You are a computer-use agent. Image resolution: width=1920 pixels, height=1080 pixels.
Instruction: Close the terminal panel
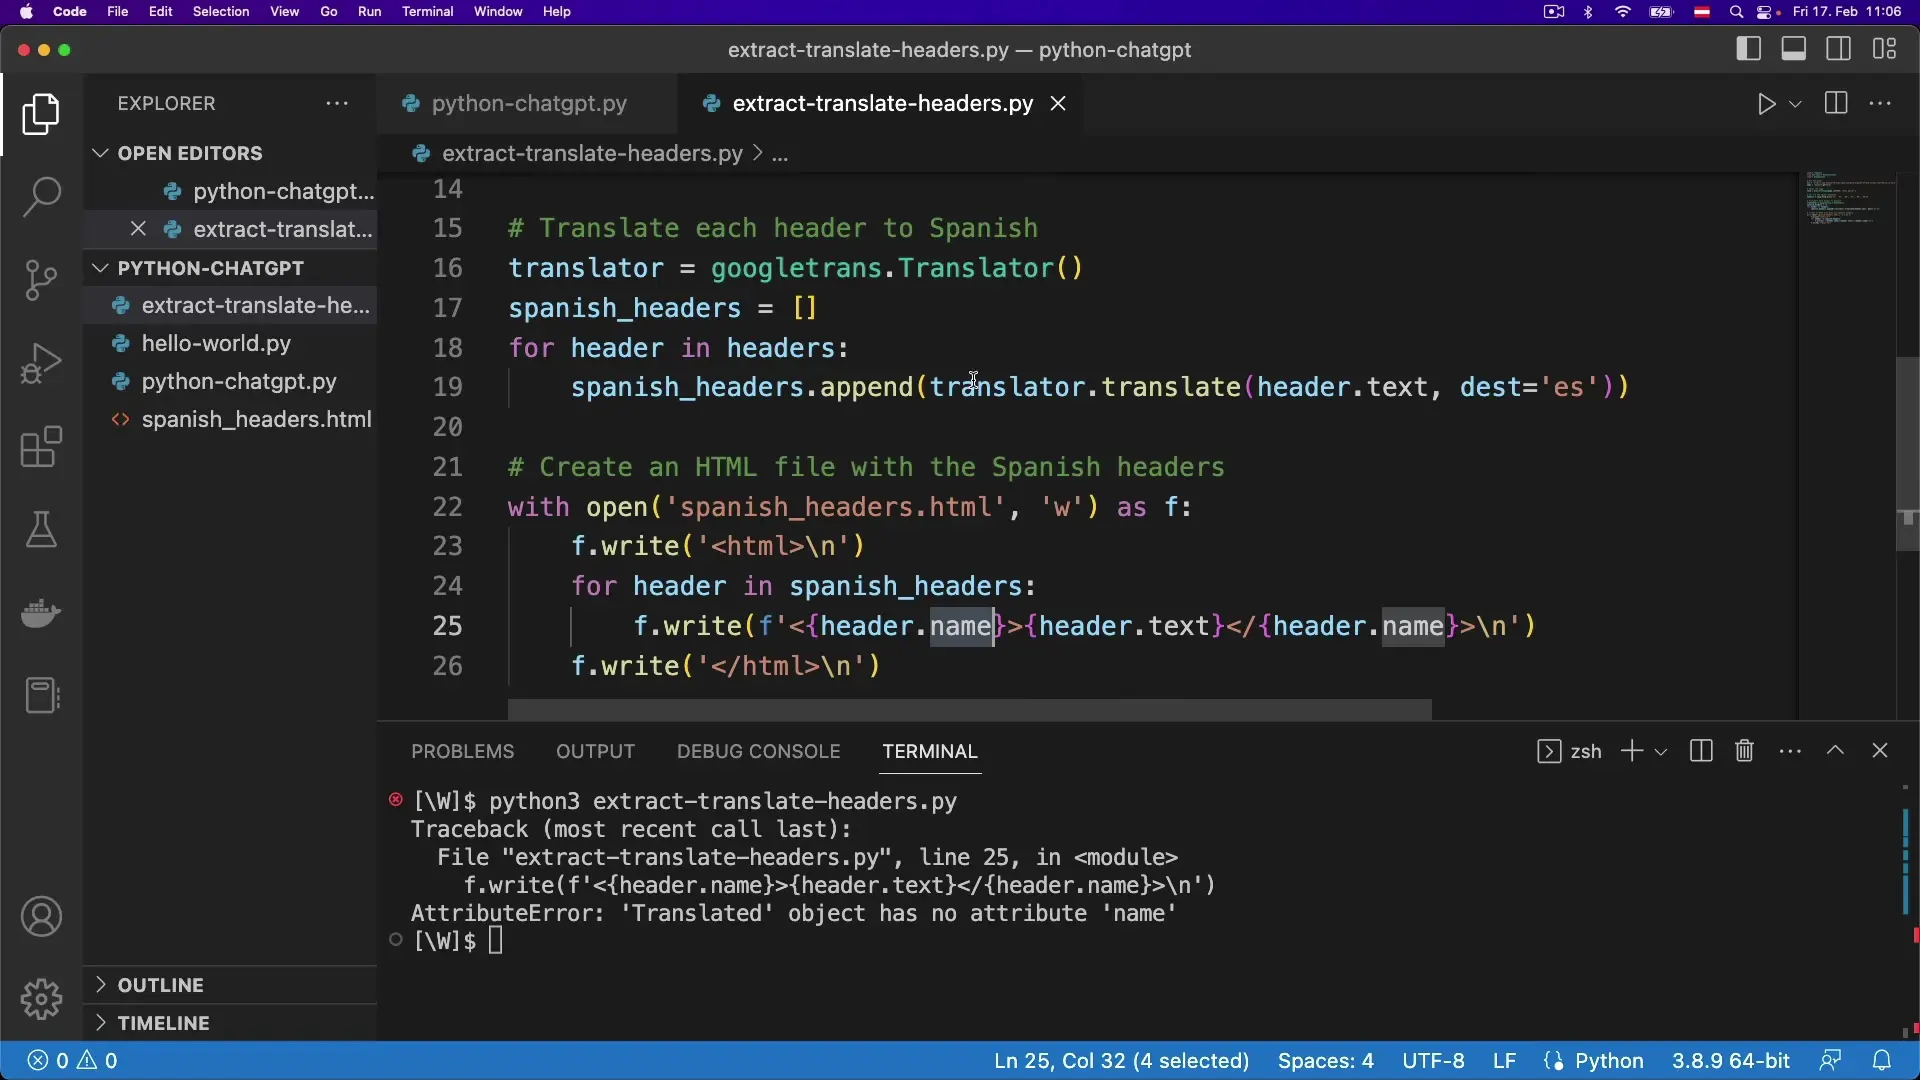click(x=1880, y=750)
